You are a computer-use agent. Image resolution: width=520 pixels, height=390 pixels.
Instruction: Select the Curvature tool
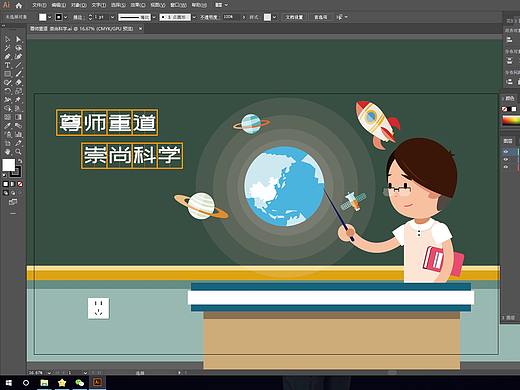[x=18, y=57]
